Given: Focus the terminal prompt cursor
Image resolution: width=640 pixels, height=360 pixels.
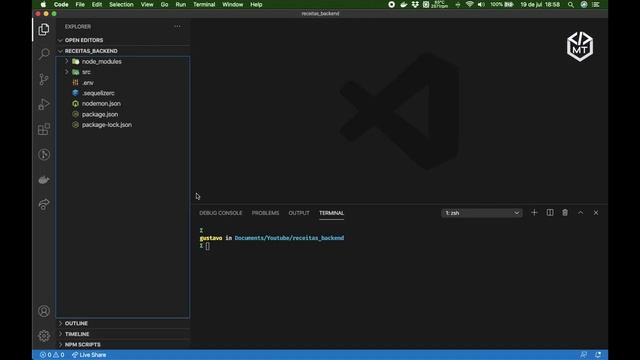Looking at the screenshot, I should (x=208, y=246).
